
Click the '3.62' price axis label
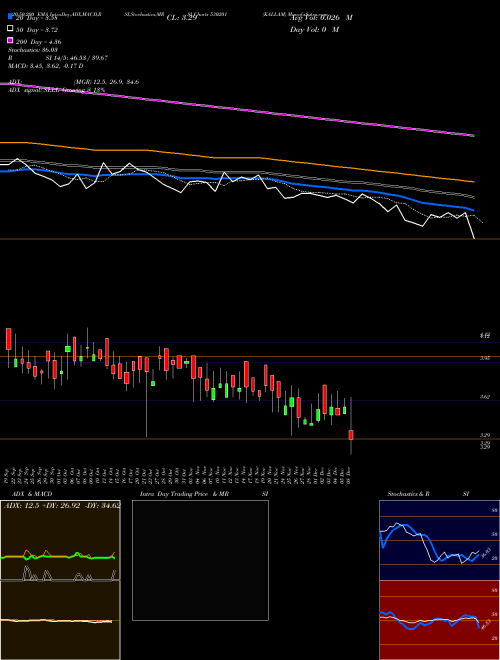pyautogui.click(x=485, y=397)
